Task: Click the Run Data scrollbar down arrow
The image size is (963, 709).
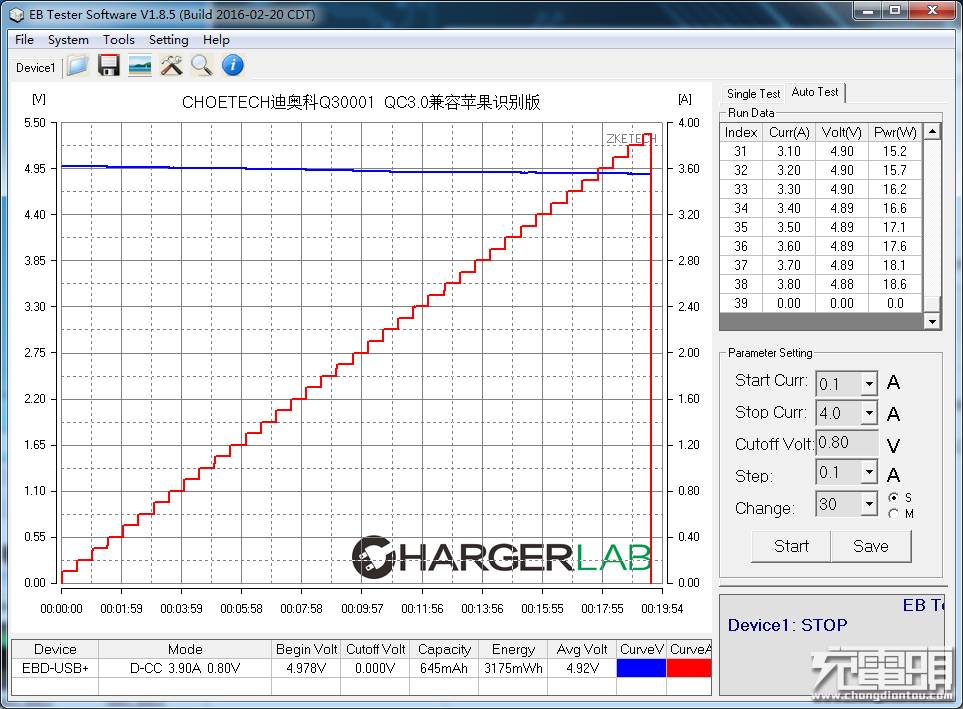Action: coord(932,321)
